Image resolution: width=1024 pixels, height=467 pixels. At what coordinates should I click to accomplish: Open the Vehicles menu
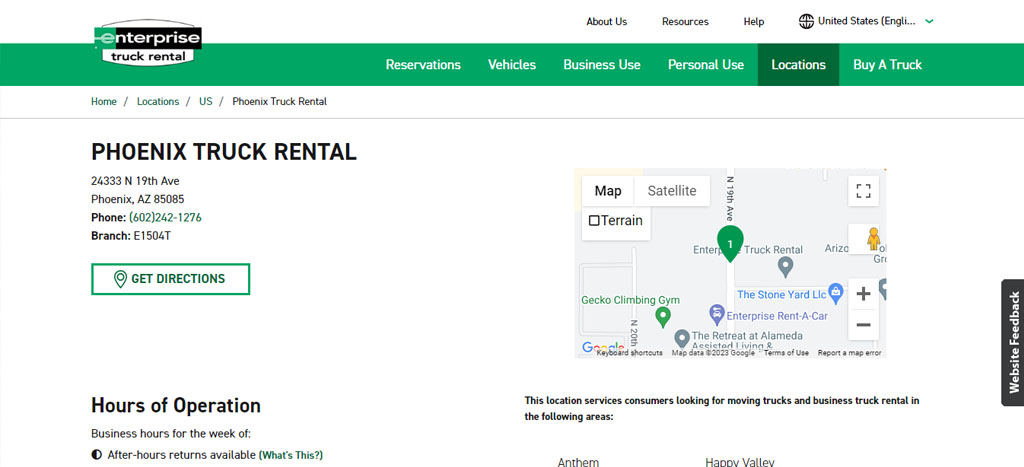point(512,65)
